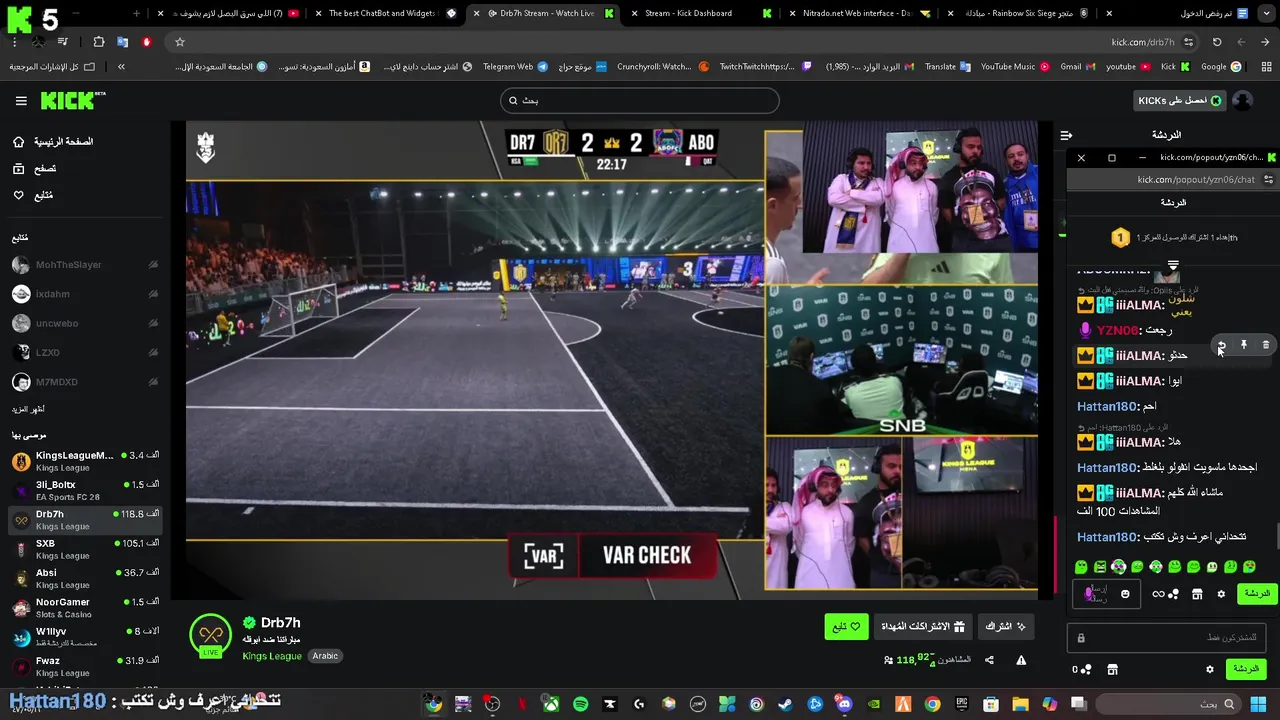Image resolution: width=1280 pixels, height=720 pixels.
Task: Switch to Rainbow Six Siege tab
Action: pos(1021,13)
